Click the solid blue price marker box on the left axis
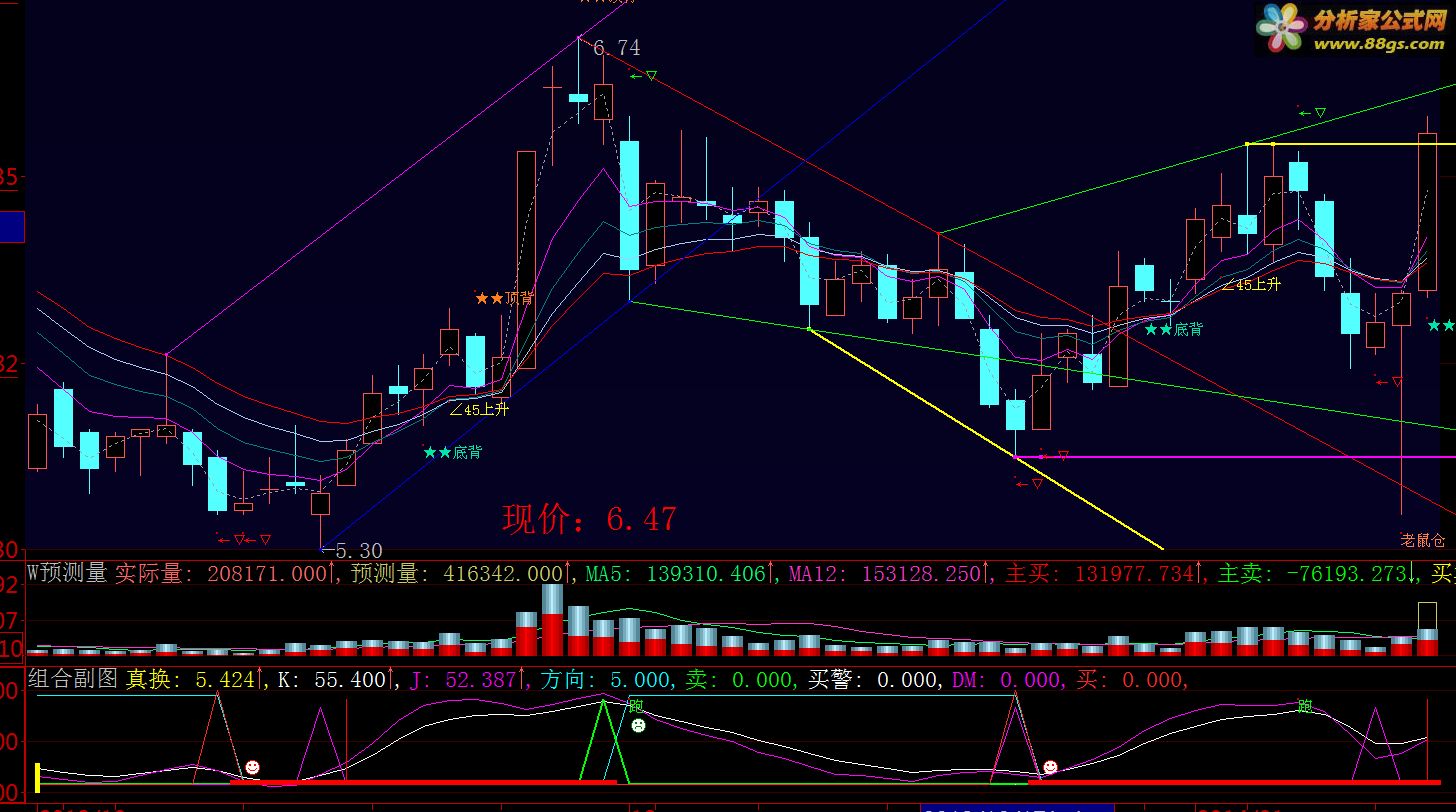Image resolution: width=1456 pixels, height=812 pixels. [x=12, y=227]
